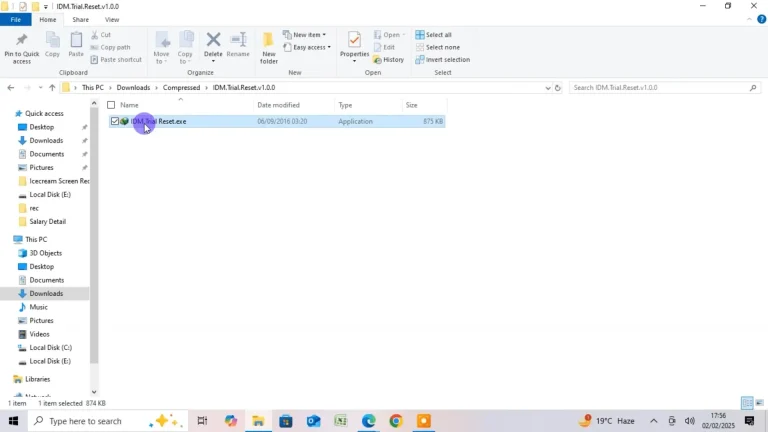Open Libraries in navigation pane

click(37, 379)
